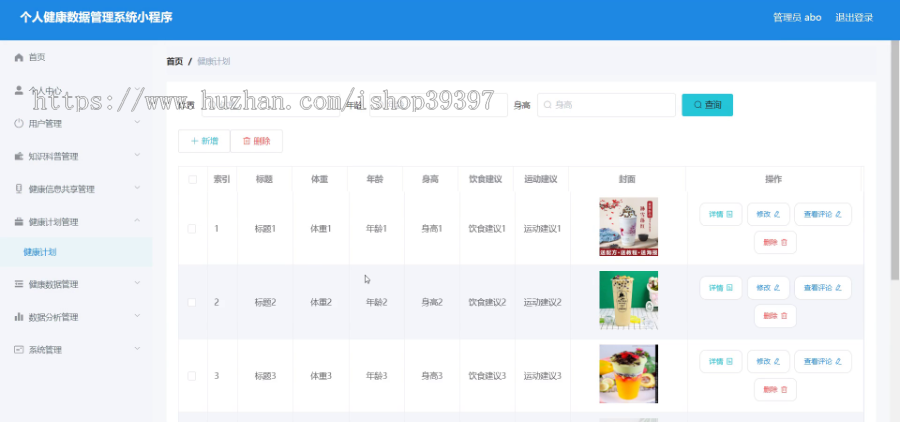This screenshot has width=900, height=422.
Task: Click the 健康数据管理 list icon
Action: click(x=19, y=284)
